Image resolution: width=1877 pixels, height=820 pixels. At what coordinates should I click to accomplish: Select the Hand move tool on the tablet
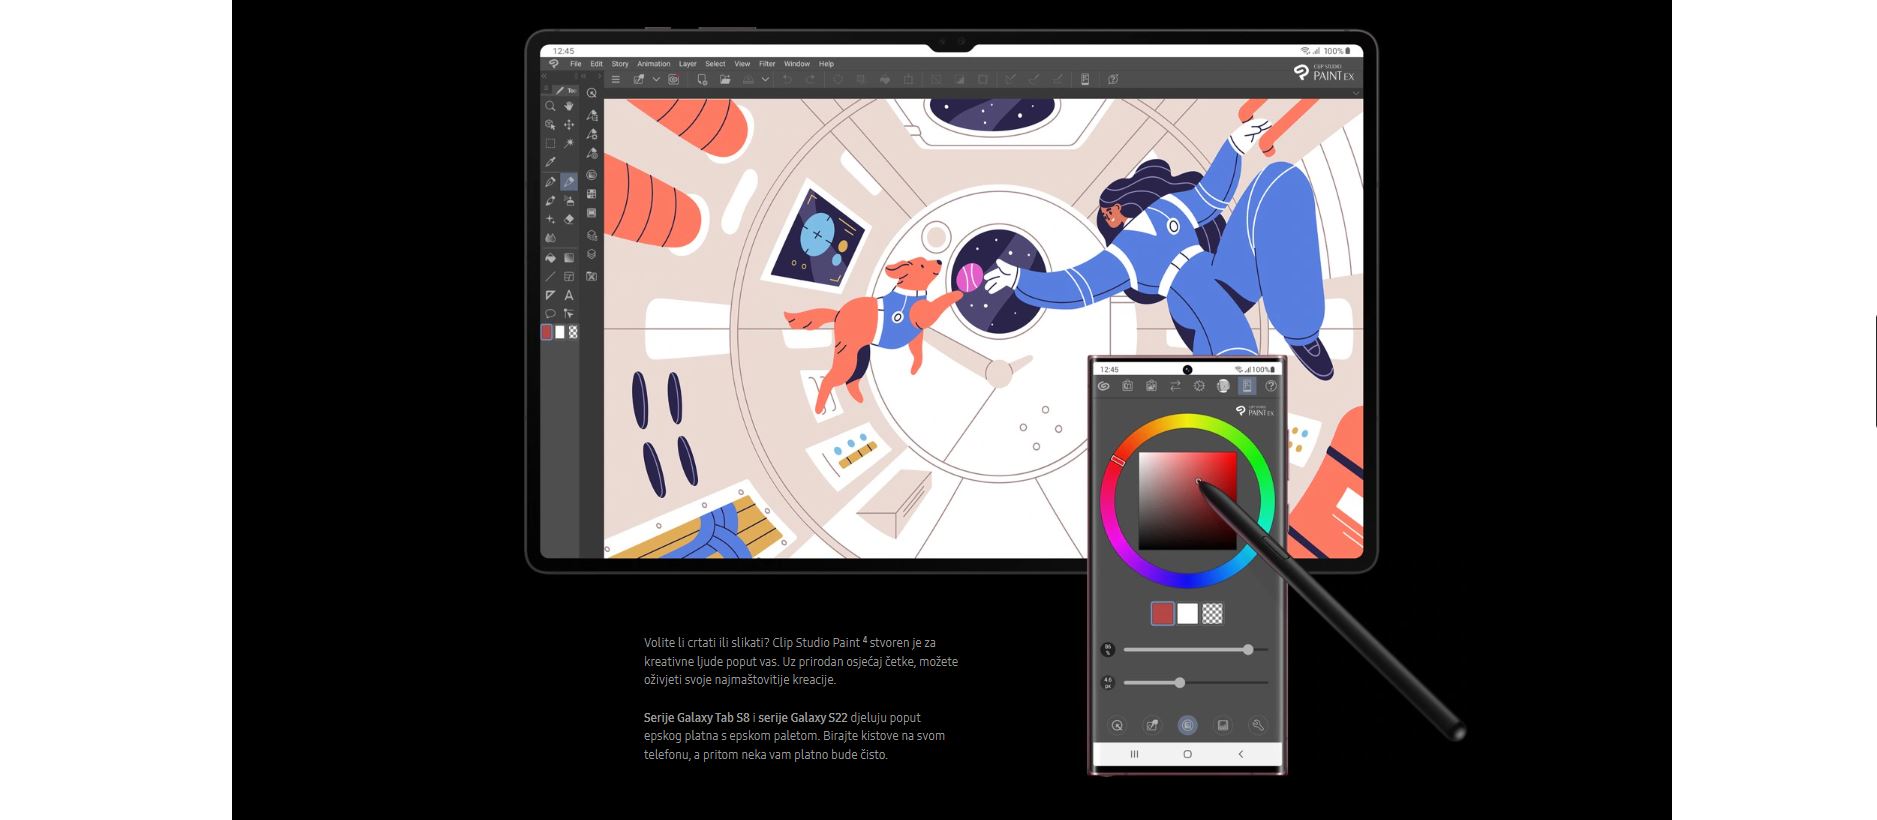569,106
